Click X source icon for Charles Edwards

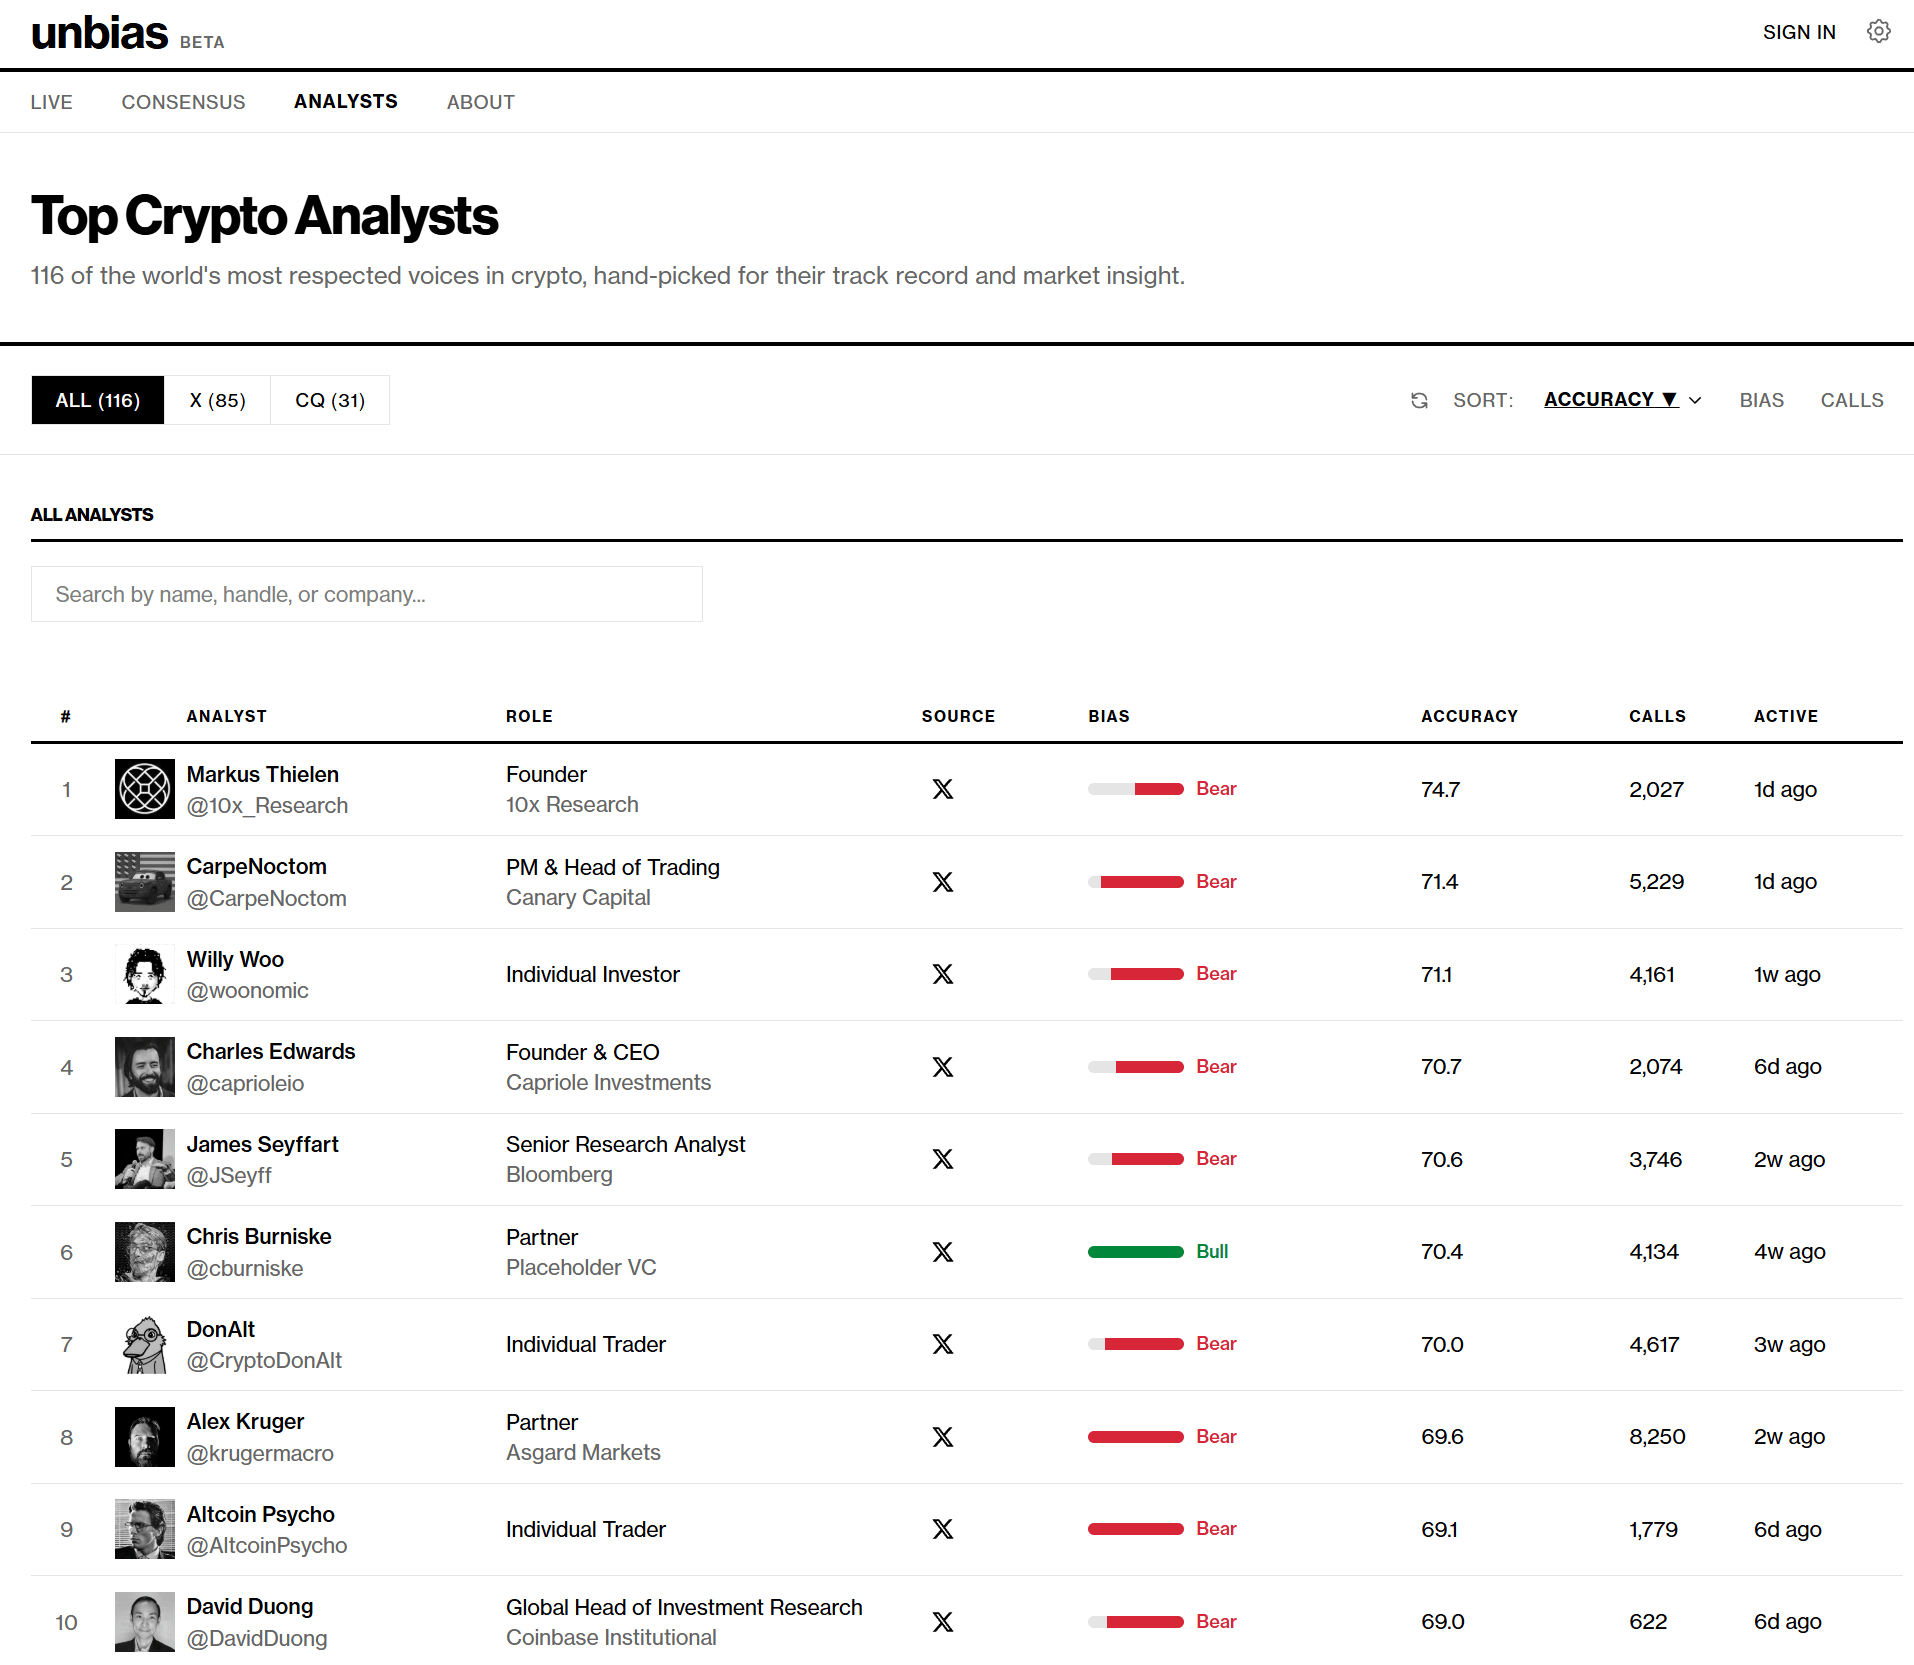tap(943, 1067)
